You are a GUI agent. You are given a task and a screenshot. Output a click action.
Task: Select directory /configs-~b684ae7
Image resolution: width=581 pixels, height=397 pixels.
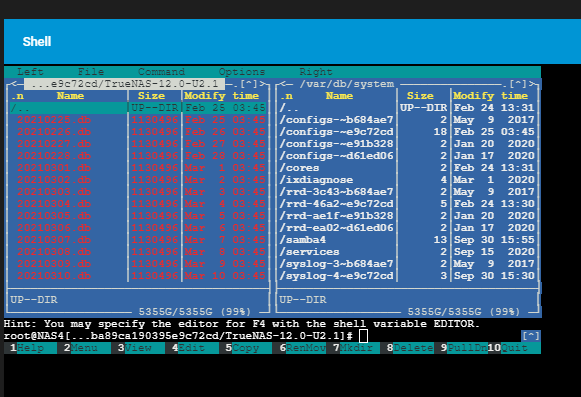[407, 120]
